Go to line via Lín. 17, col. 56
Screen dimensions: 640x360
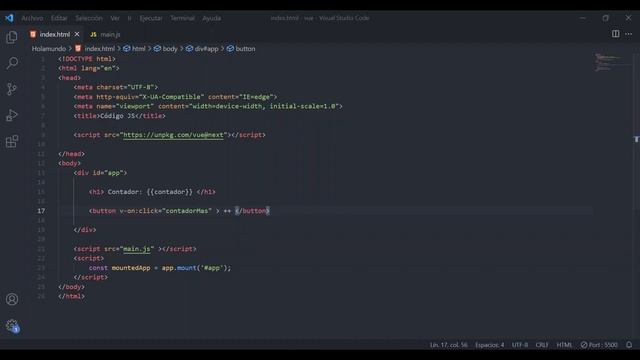448,345
